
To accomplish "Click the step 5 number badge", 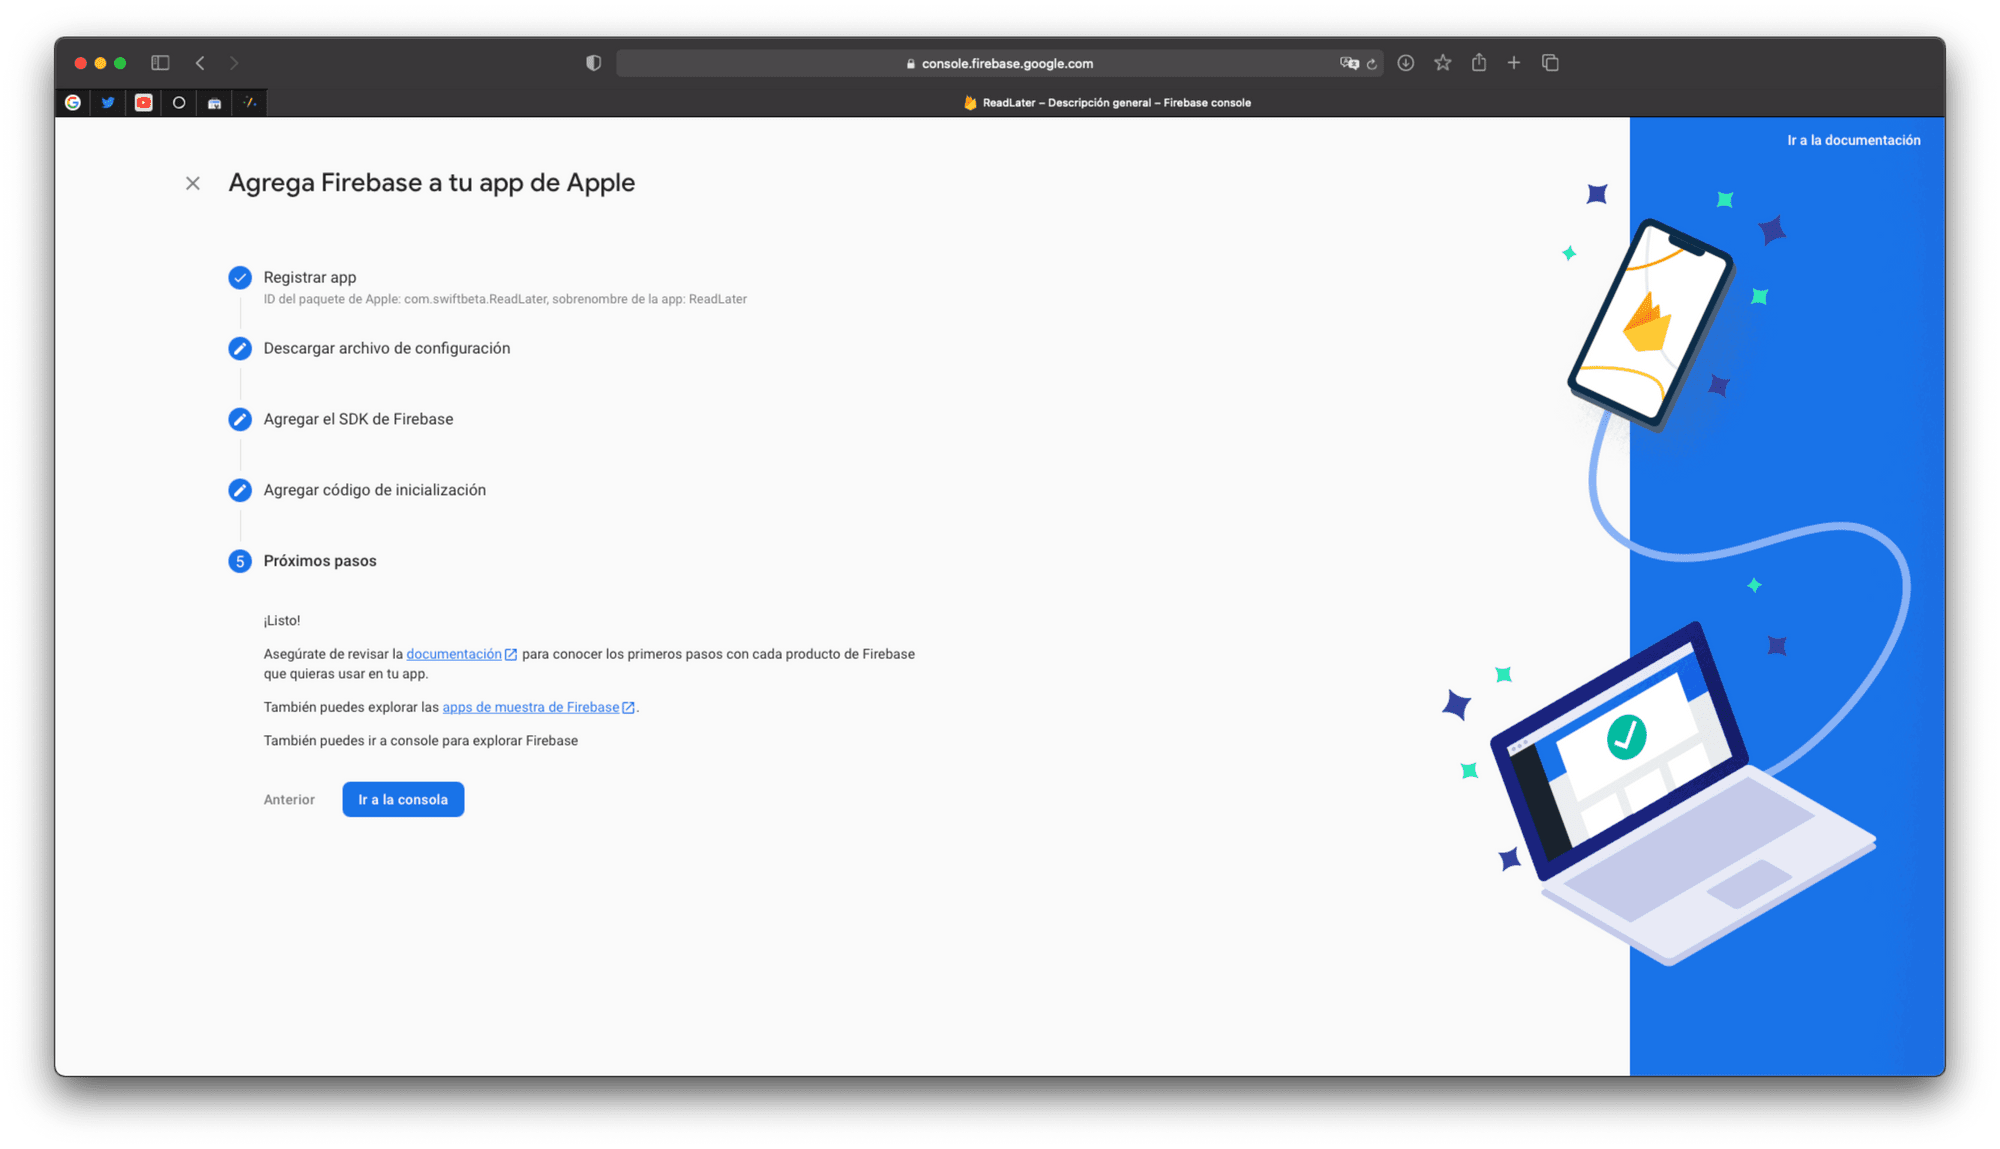I will coord(240,562).
